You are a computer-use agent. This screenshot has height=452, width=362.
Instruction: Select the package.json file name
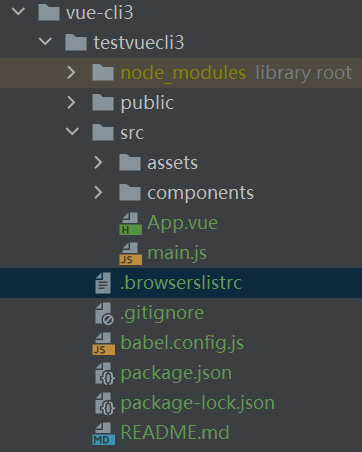[176, 373]
